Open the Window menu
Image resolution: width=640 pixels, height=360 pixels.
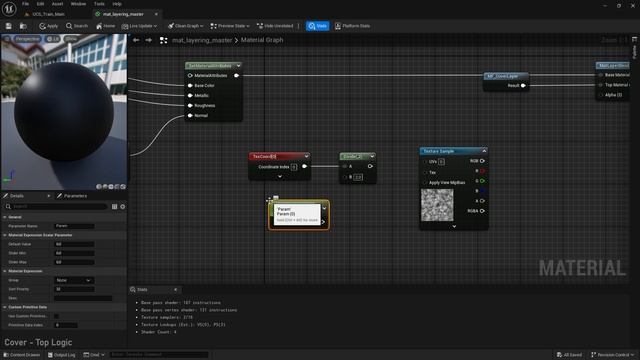pyautogui.click(x=78, y=4)
